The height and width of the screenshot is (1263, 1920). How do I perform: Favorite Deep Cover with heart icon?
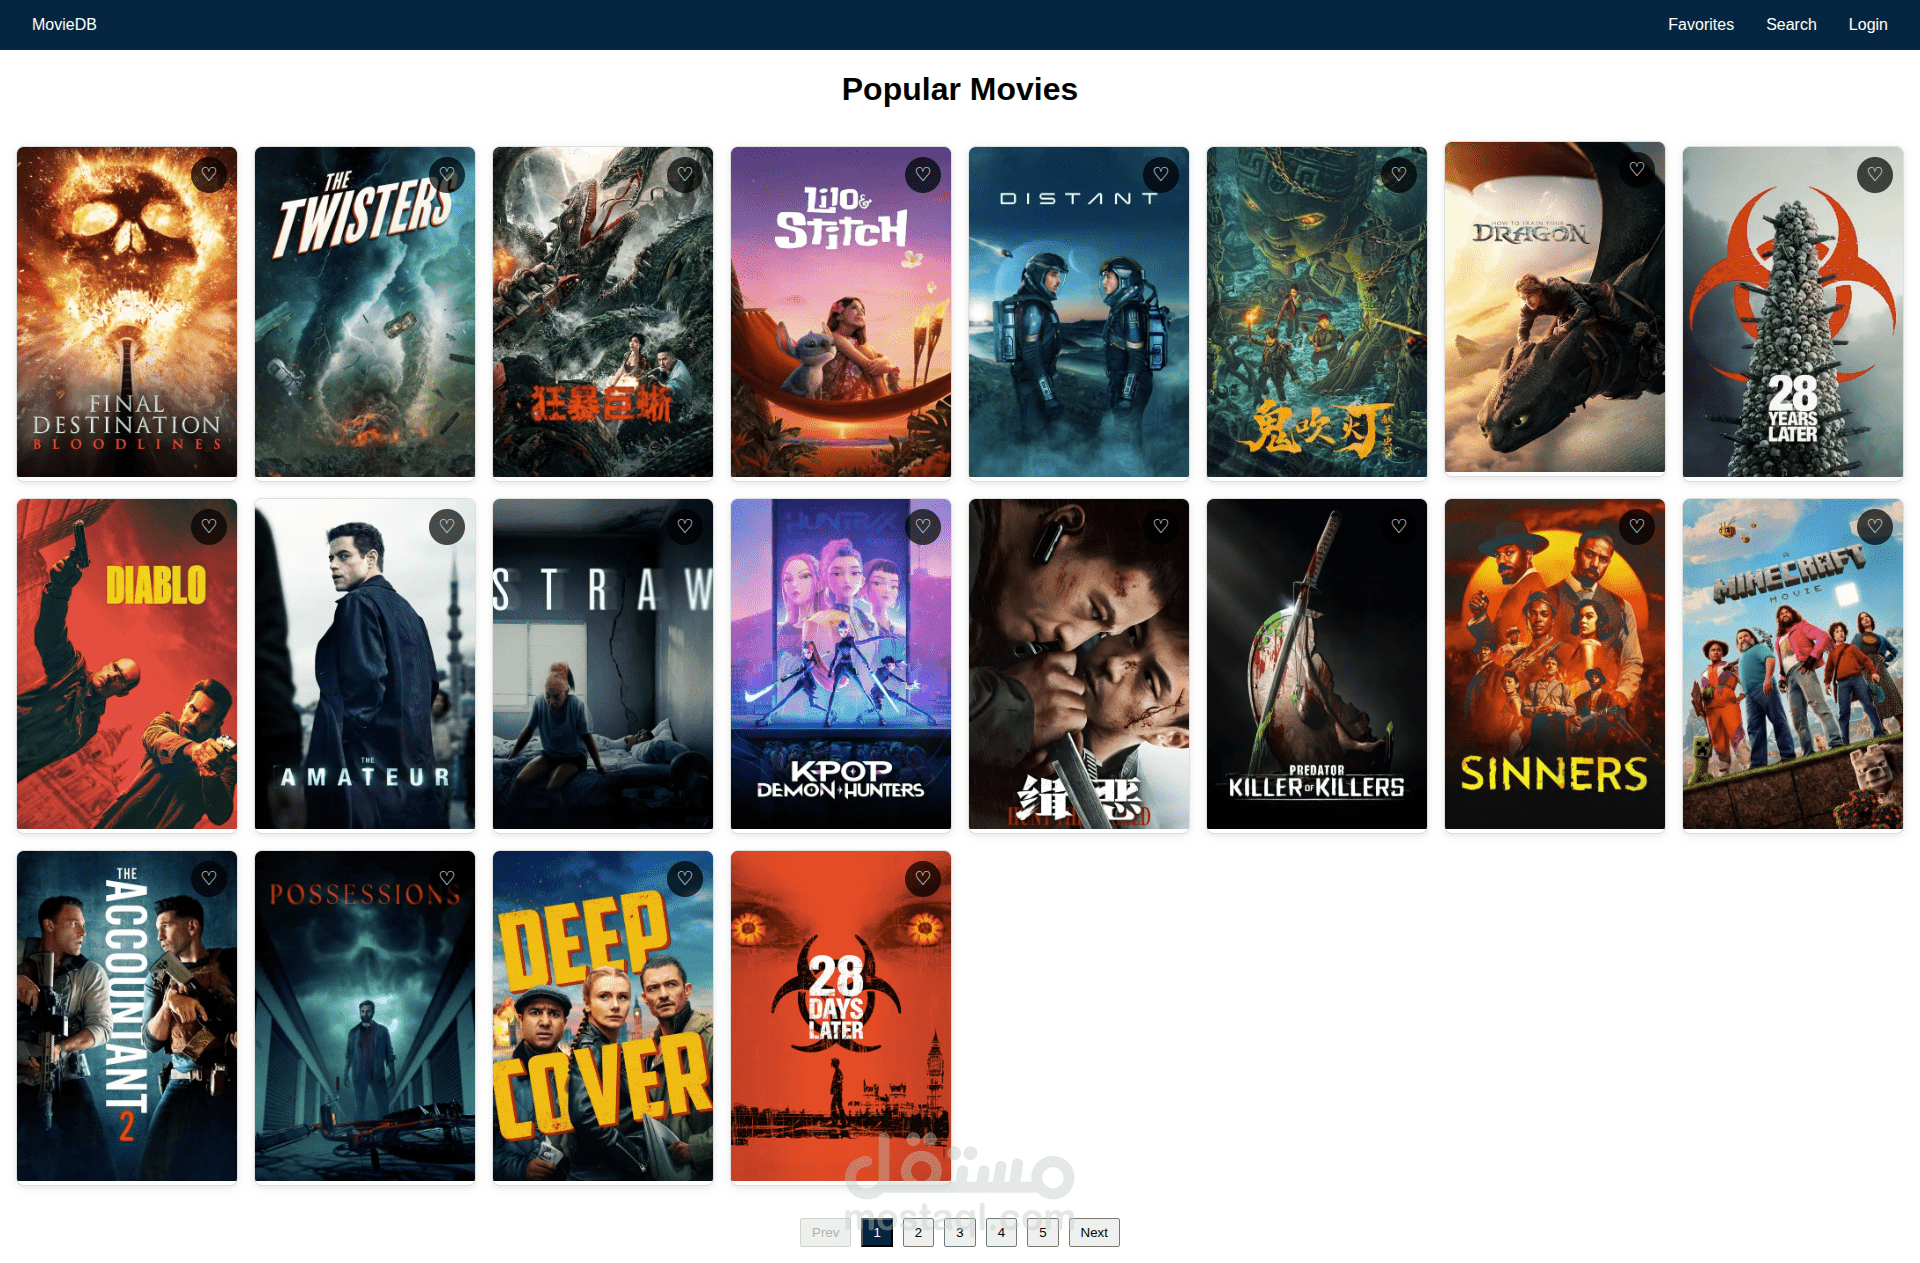tap(685, 879)
